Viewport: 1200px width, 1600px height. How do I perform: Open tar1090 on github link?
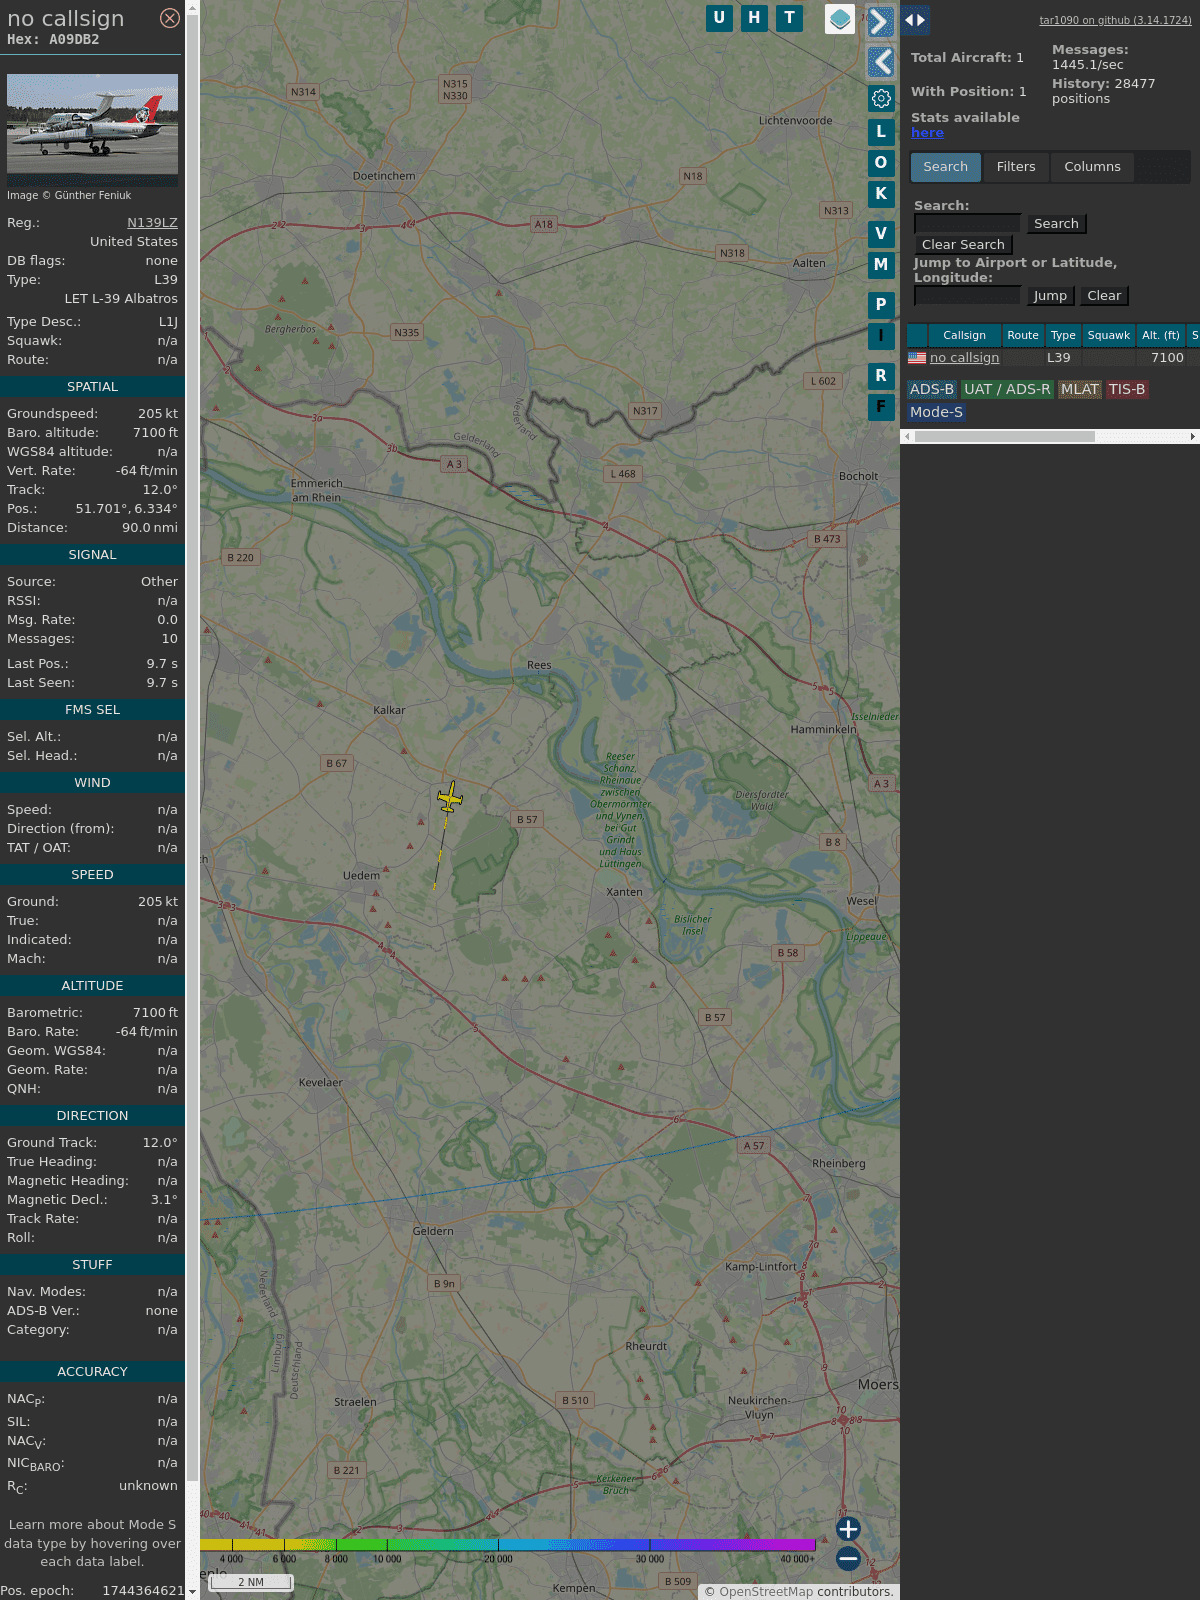pyautogui.click(x=1115, y=20)
